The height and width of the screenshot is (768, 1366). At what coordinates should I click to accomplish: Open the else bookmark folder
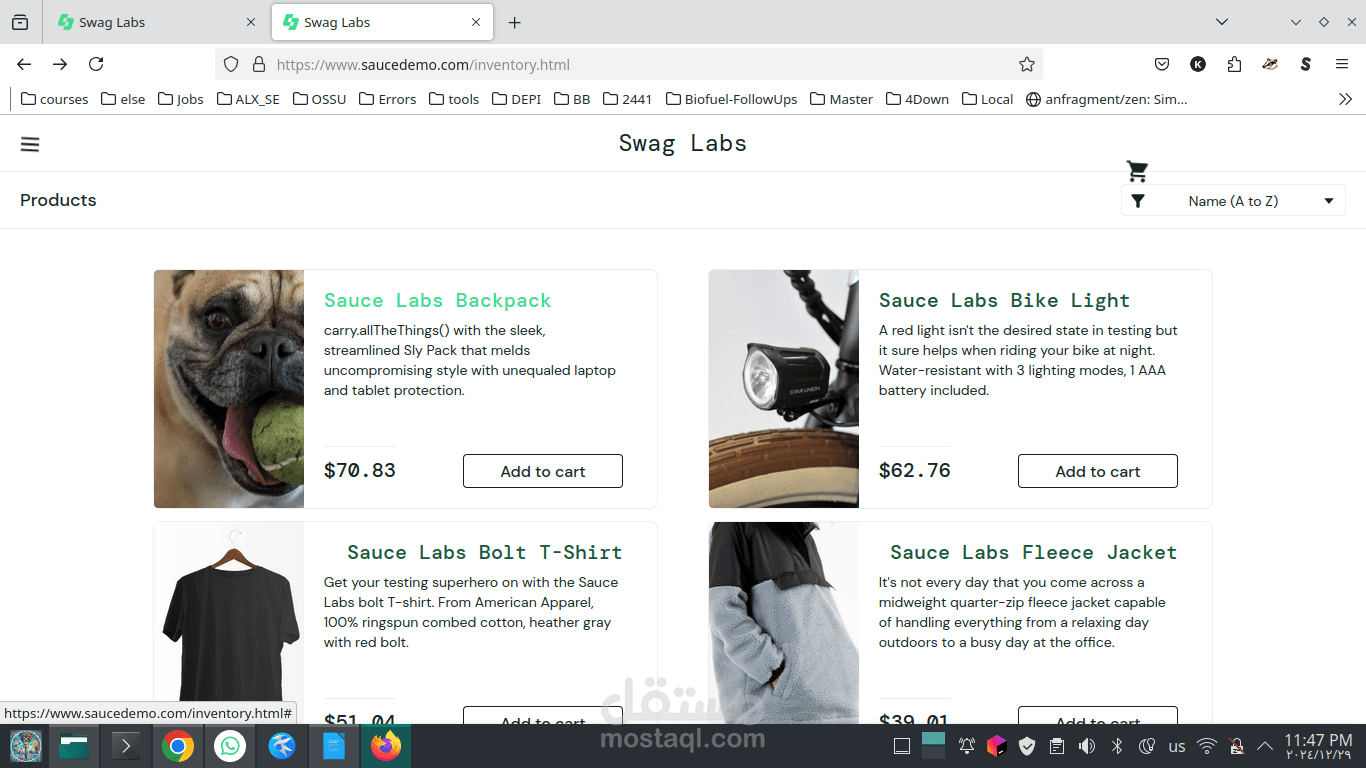123,99
